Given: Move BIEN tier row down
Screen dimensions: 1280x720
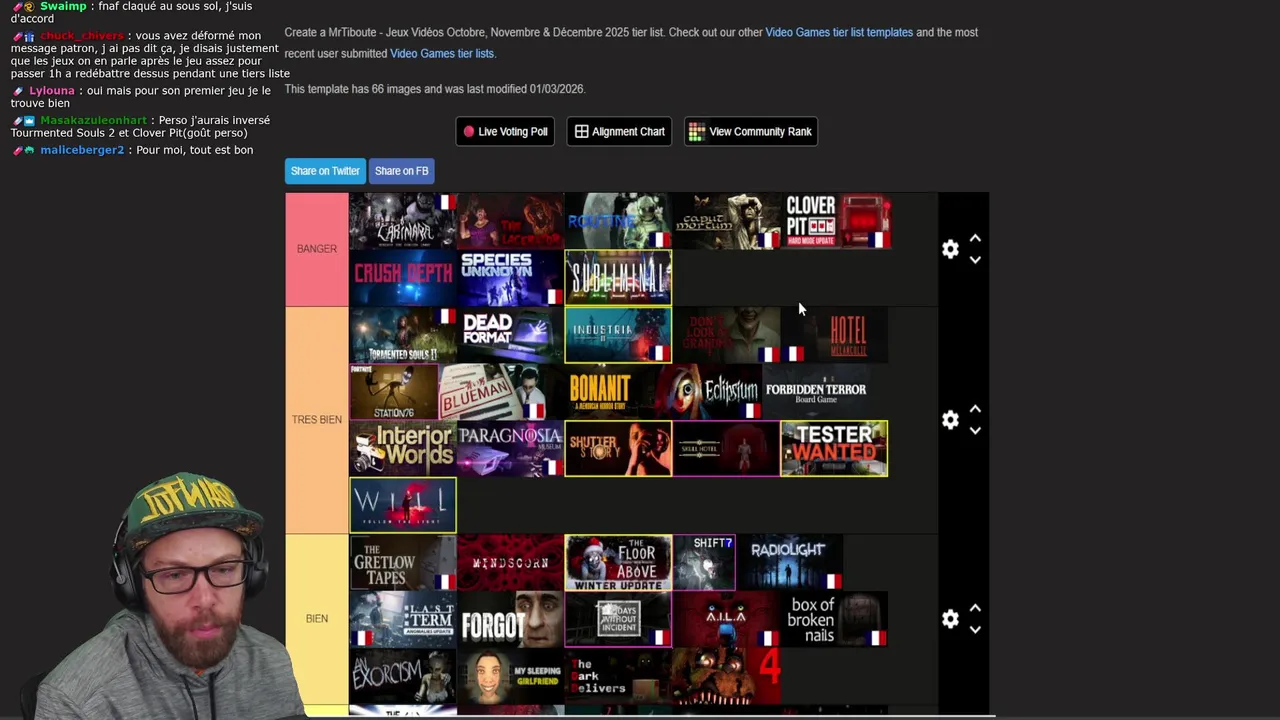Looking at the screenshot, I should [975, 630].
